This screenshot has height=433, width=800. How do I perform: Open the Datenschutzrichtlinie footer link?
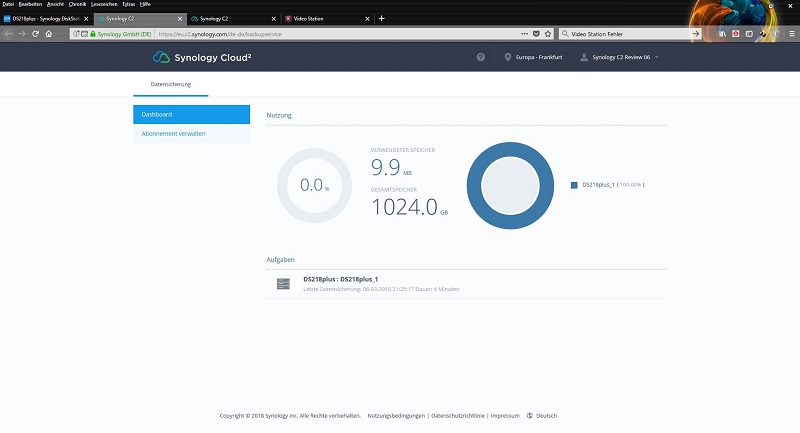(458, 416)
